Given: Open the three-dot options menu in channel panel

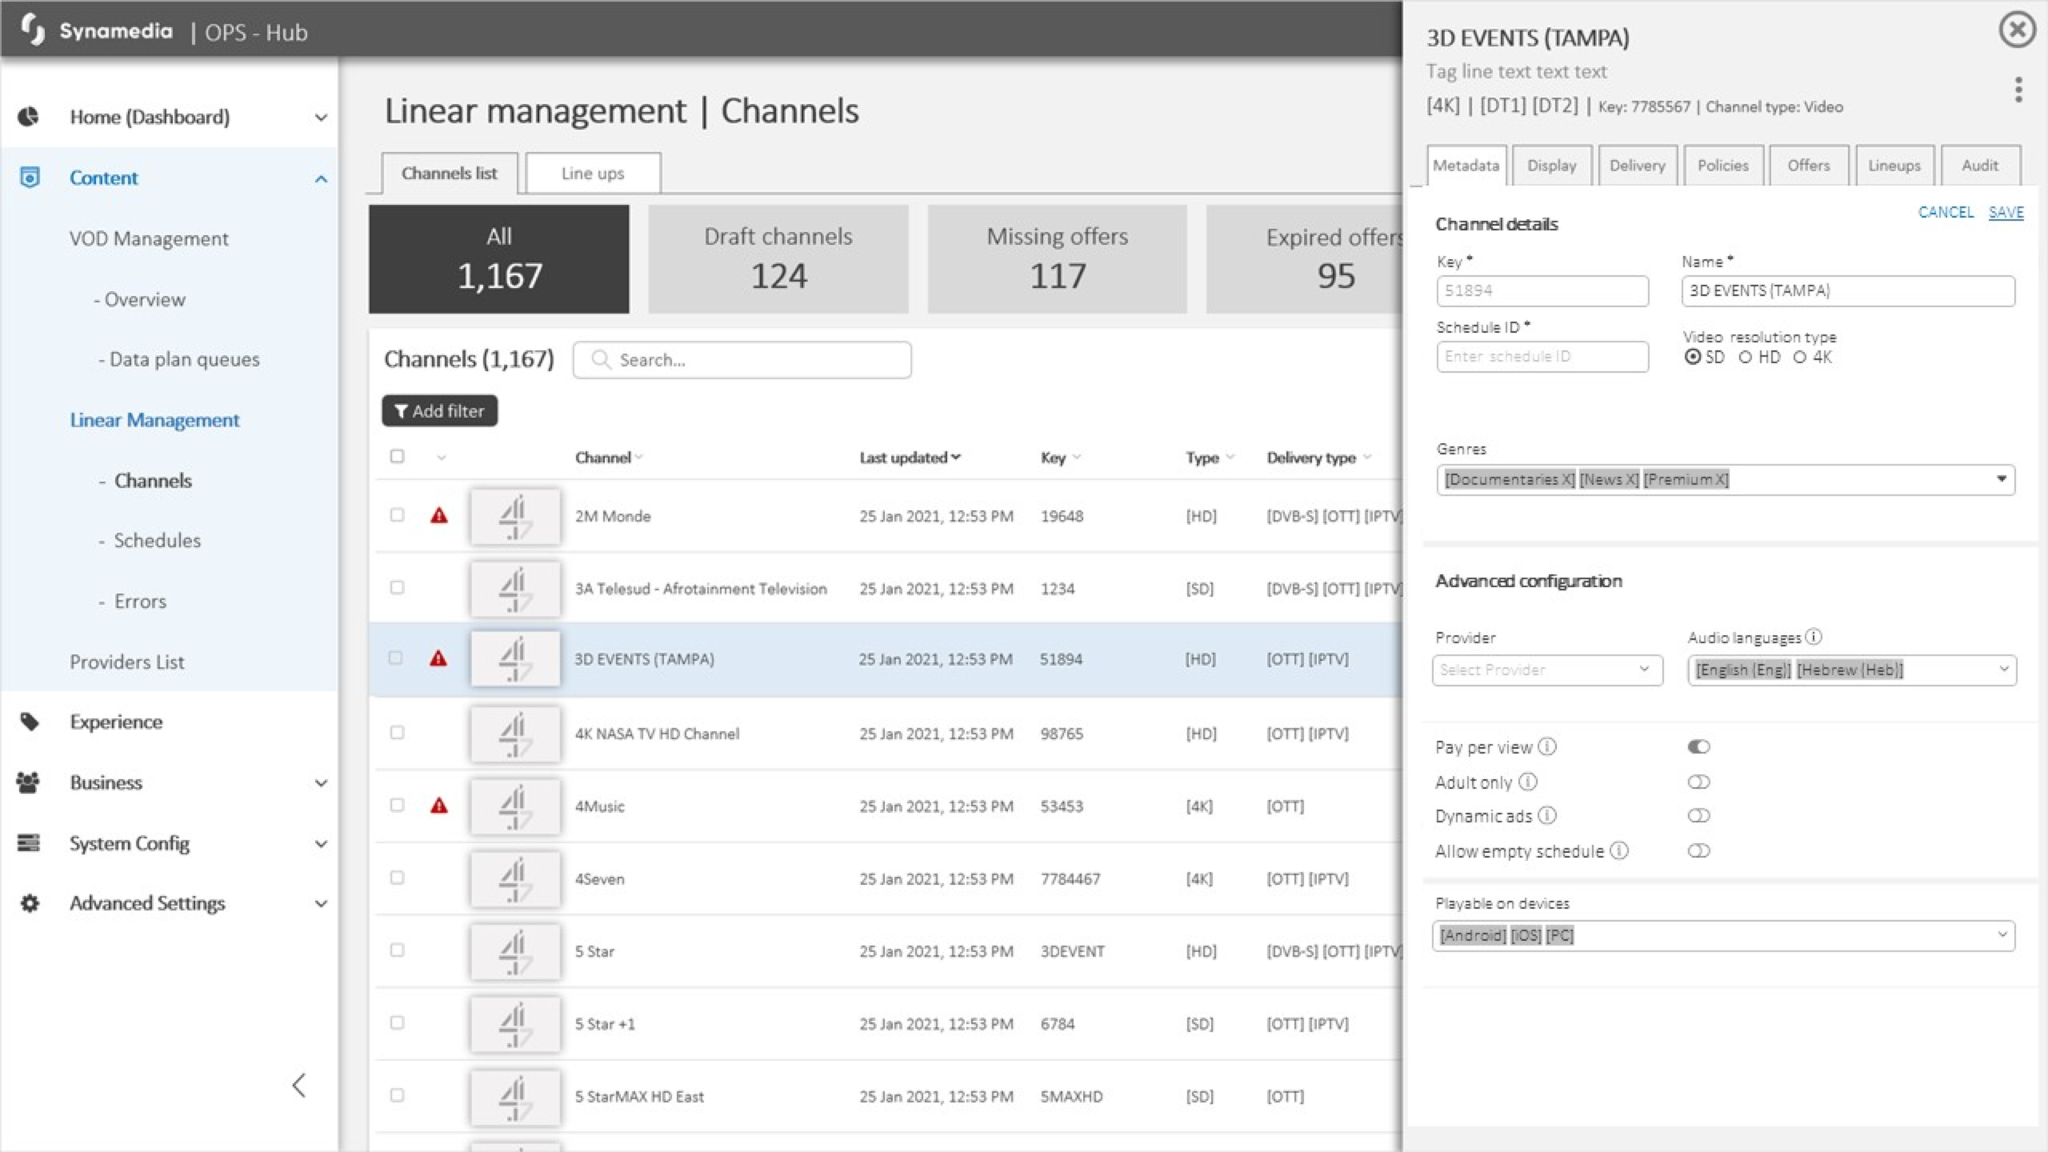Looking at the screenshot, I should pos(2018,90).
